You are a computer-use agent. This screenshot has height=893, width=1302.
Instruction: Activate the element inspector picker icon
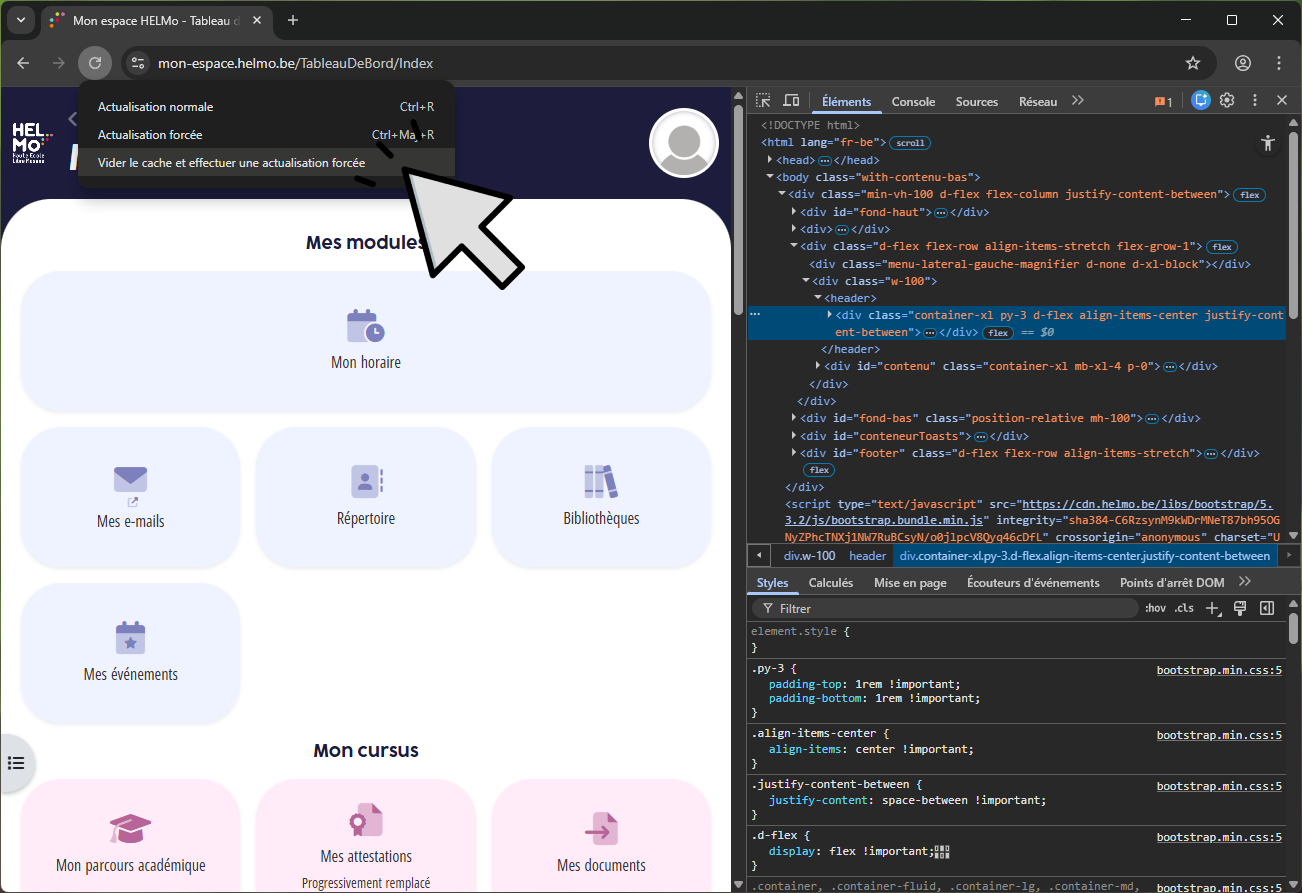763,101
